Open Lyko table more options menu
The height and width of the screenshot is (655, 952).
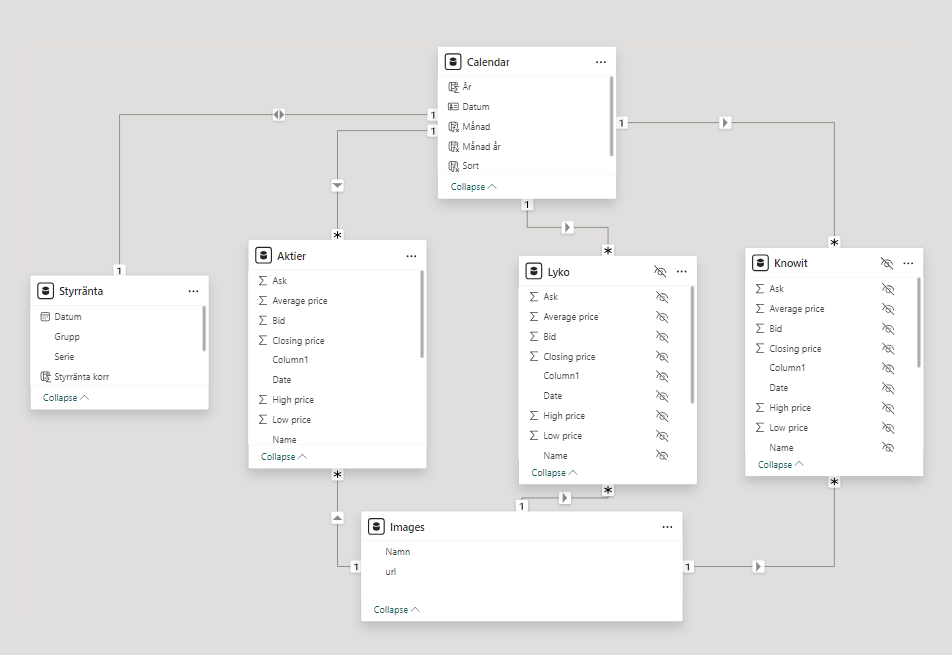[681, 271]
